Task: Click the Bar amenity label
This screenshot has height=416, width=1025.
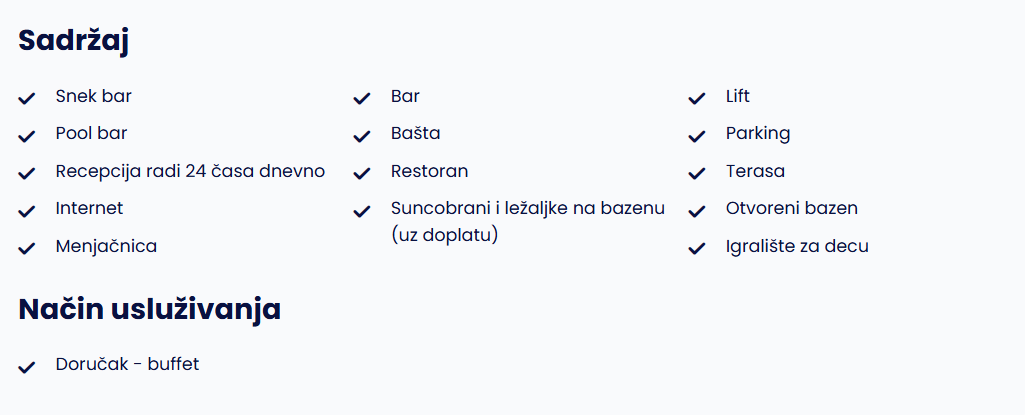Action: click(x=405, y=96)
